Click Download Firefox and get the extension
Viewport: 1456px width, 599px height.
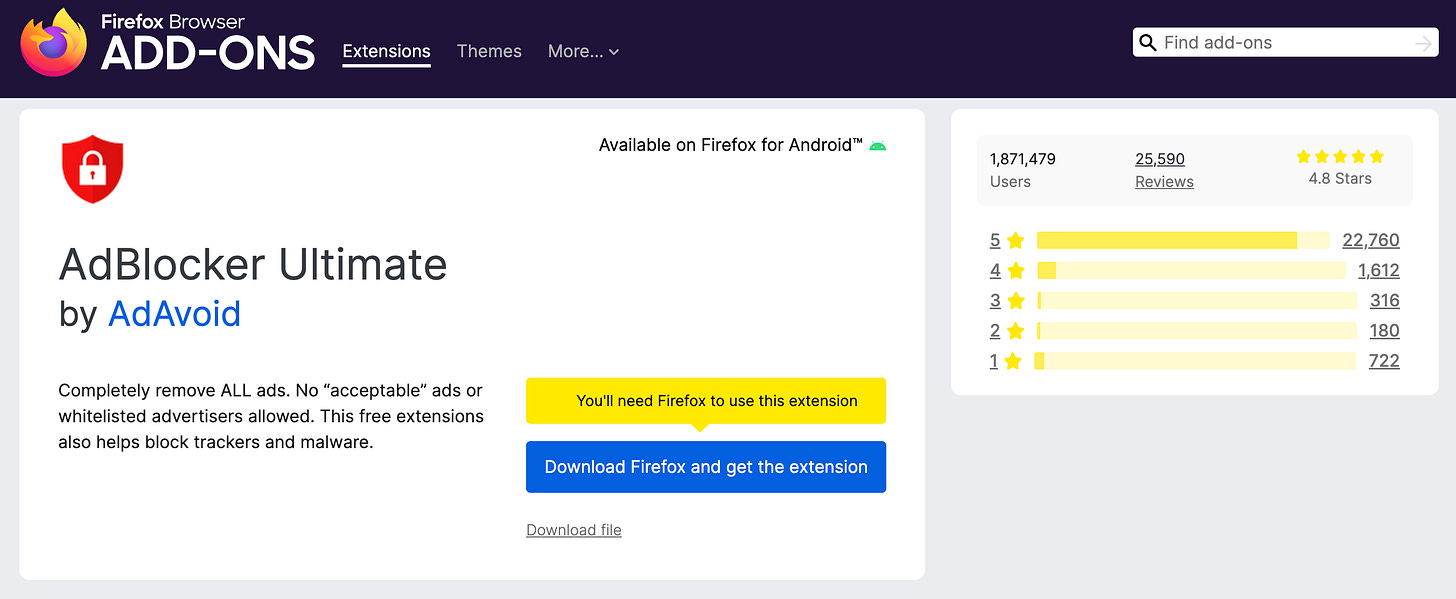tap(705, 467)
